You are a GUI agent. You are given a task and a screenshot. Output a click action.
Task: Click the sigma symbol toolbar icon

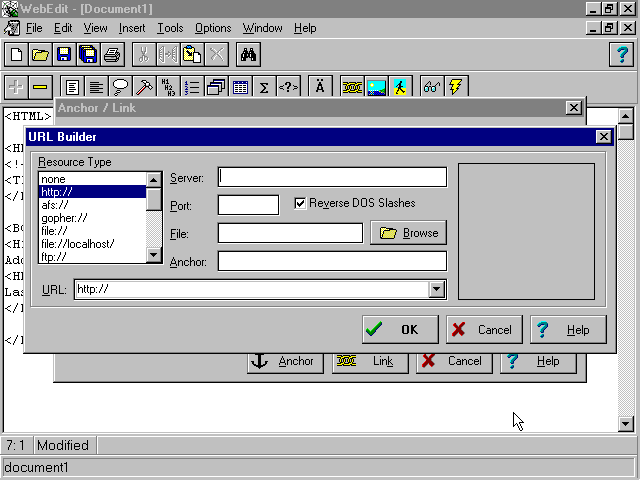click(264, 87)
